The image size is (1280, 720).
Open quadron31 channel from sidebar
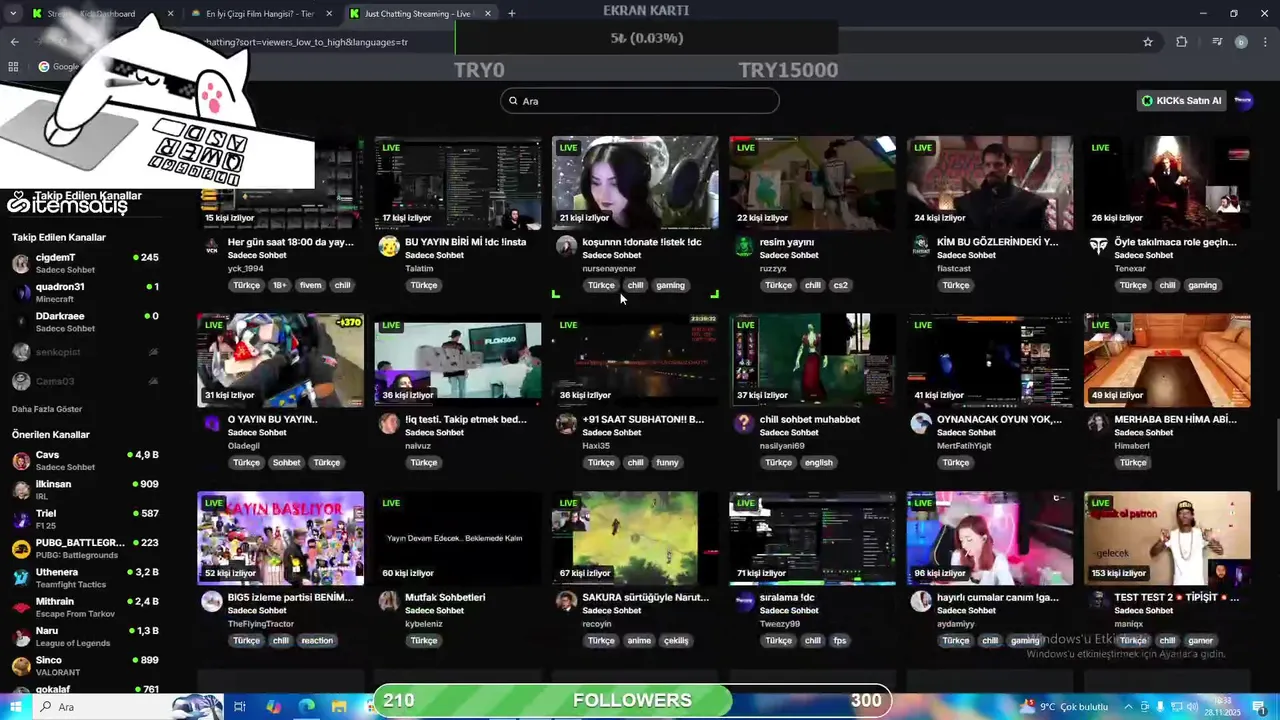(85, 292)
